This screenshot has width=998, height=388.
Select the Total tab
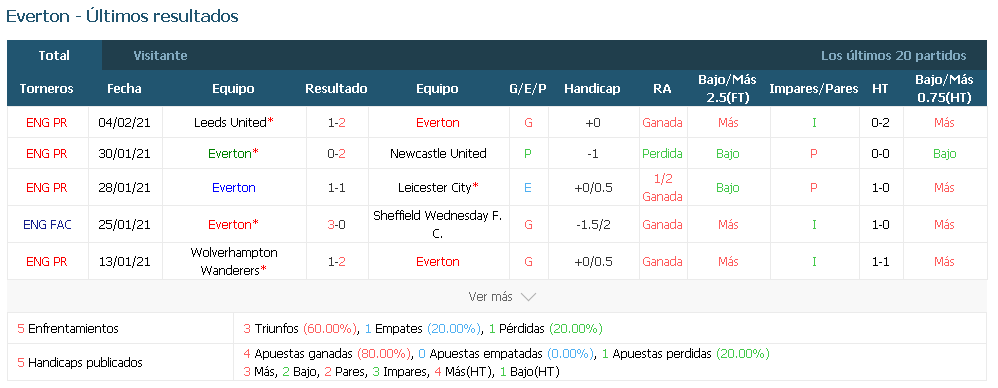(x=54, y=55)
